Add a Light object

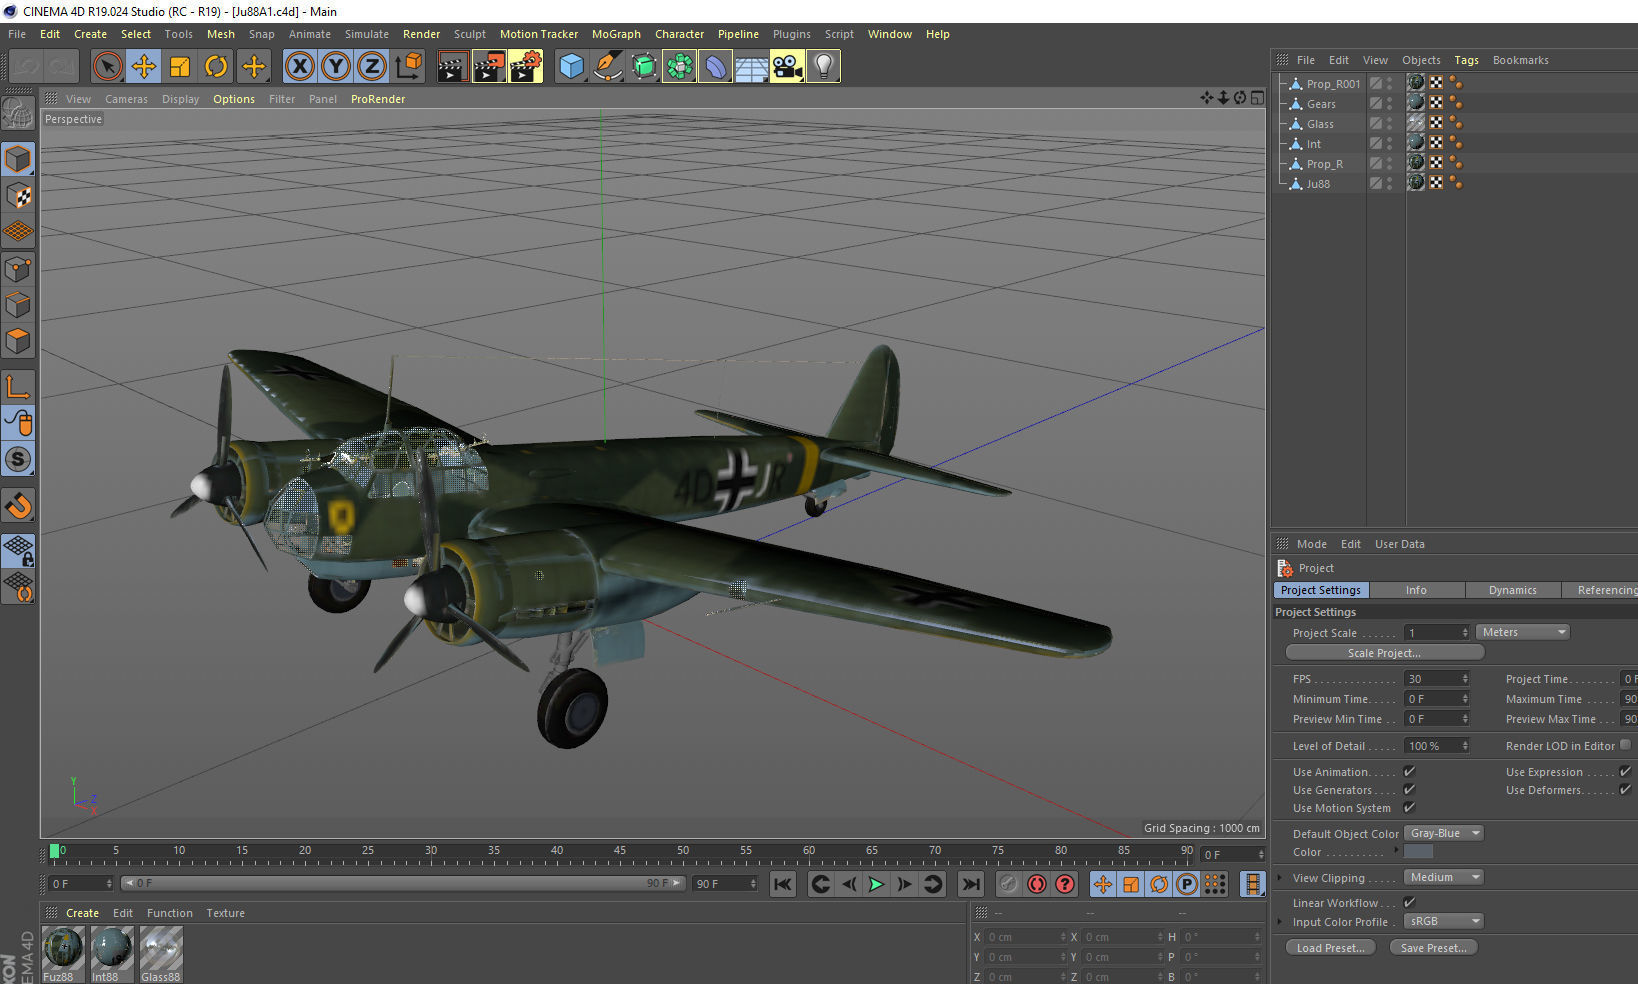pos(823,67)
